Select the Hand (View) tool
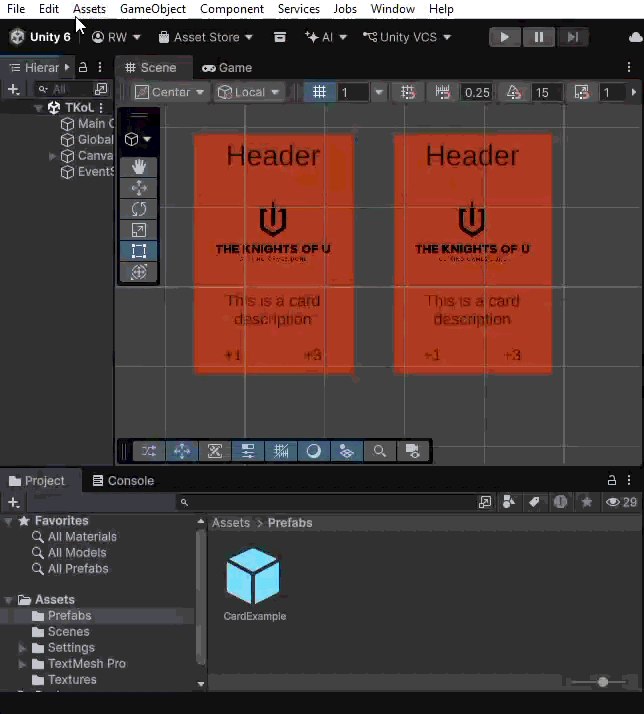The height and width of the screenshot is (714, 644). click(139, 167)
